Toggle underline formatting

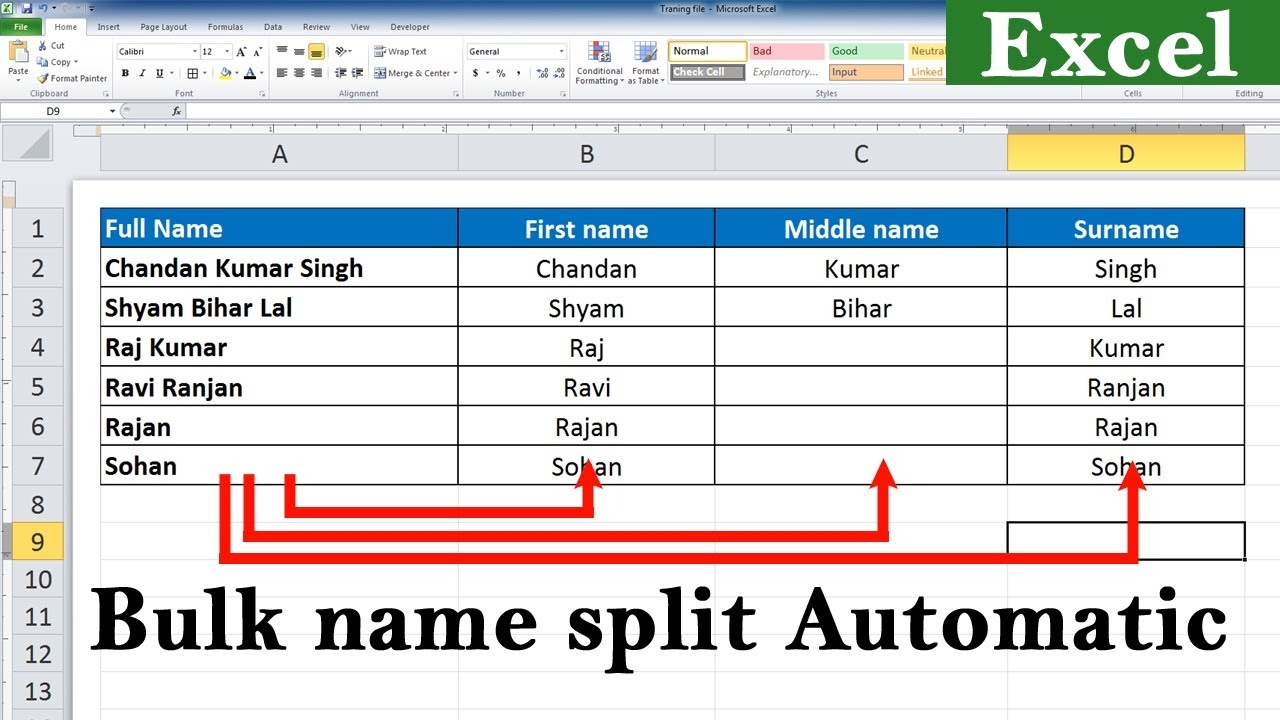click(159, 73)
